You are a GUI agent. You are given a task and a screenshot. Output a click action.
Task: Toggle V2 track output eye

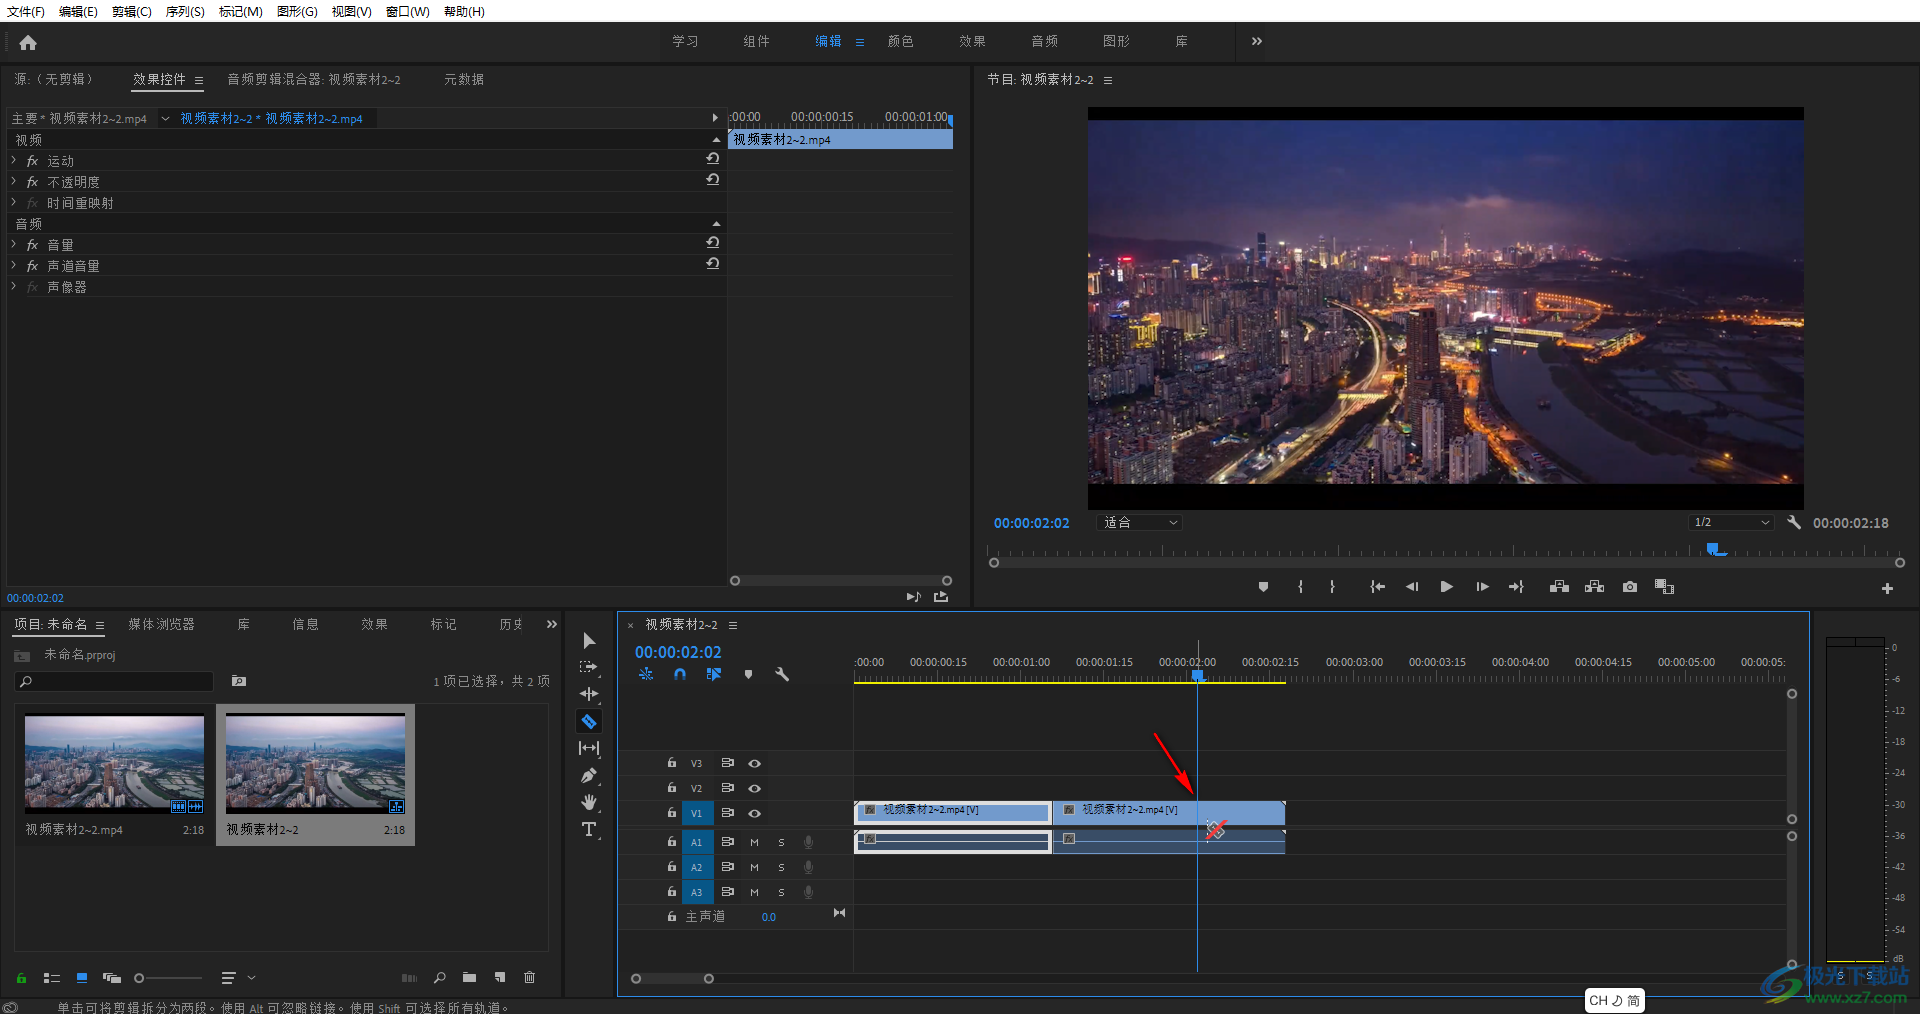pyautogui.click(x=755, y=788)
